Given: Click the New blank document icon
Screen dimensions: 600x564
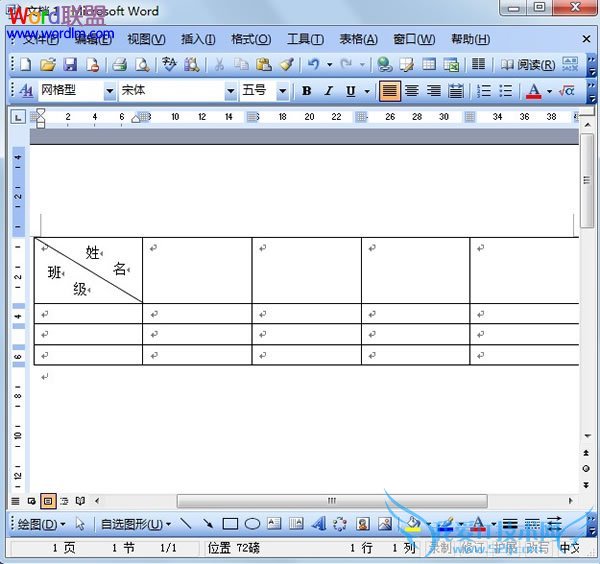Looking at the screenshot, I should click(x=26, y=64).
